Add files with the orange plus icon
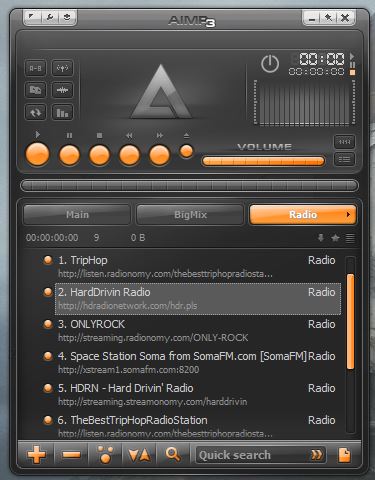Screen dimensions: 375x480 pos(37,455)
